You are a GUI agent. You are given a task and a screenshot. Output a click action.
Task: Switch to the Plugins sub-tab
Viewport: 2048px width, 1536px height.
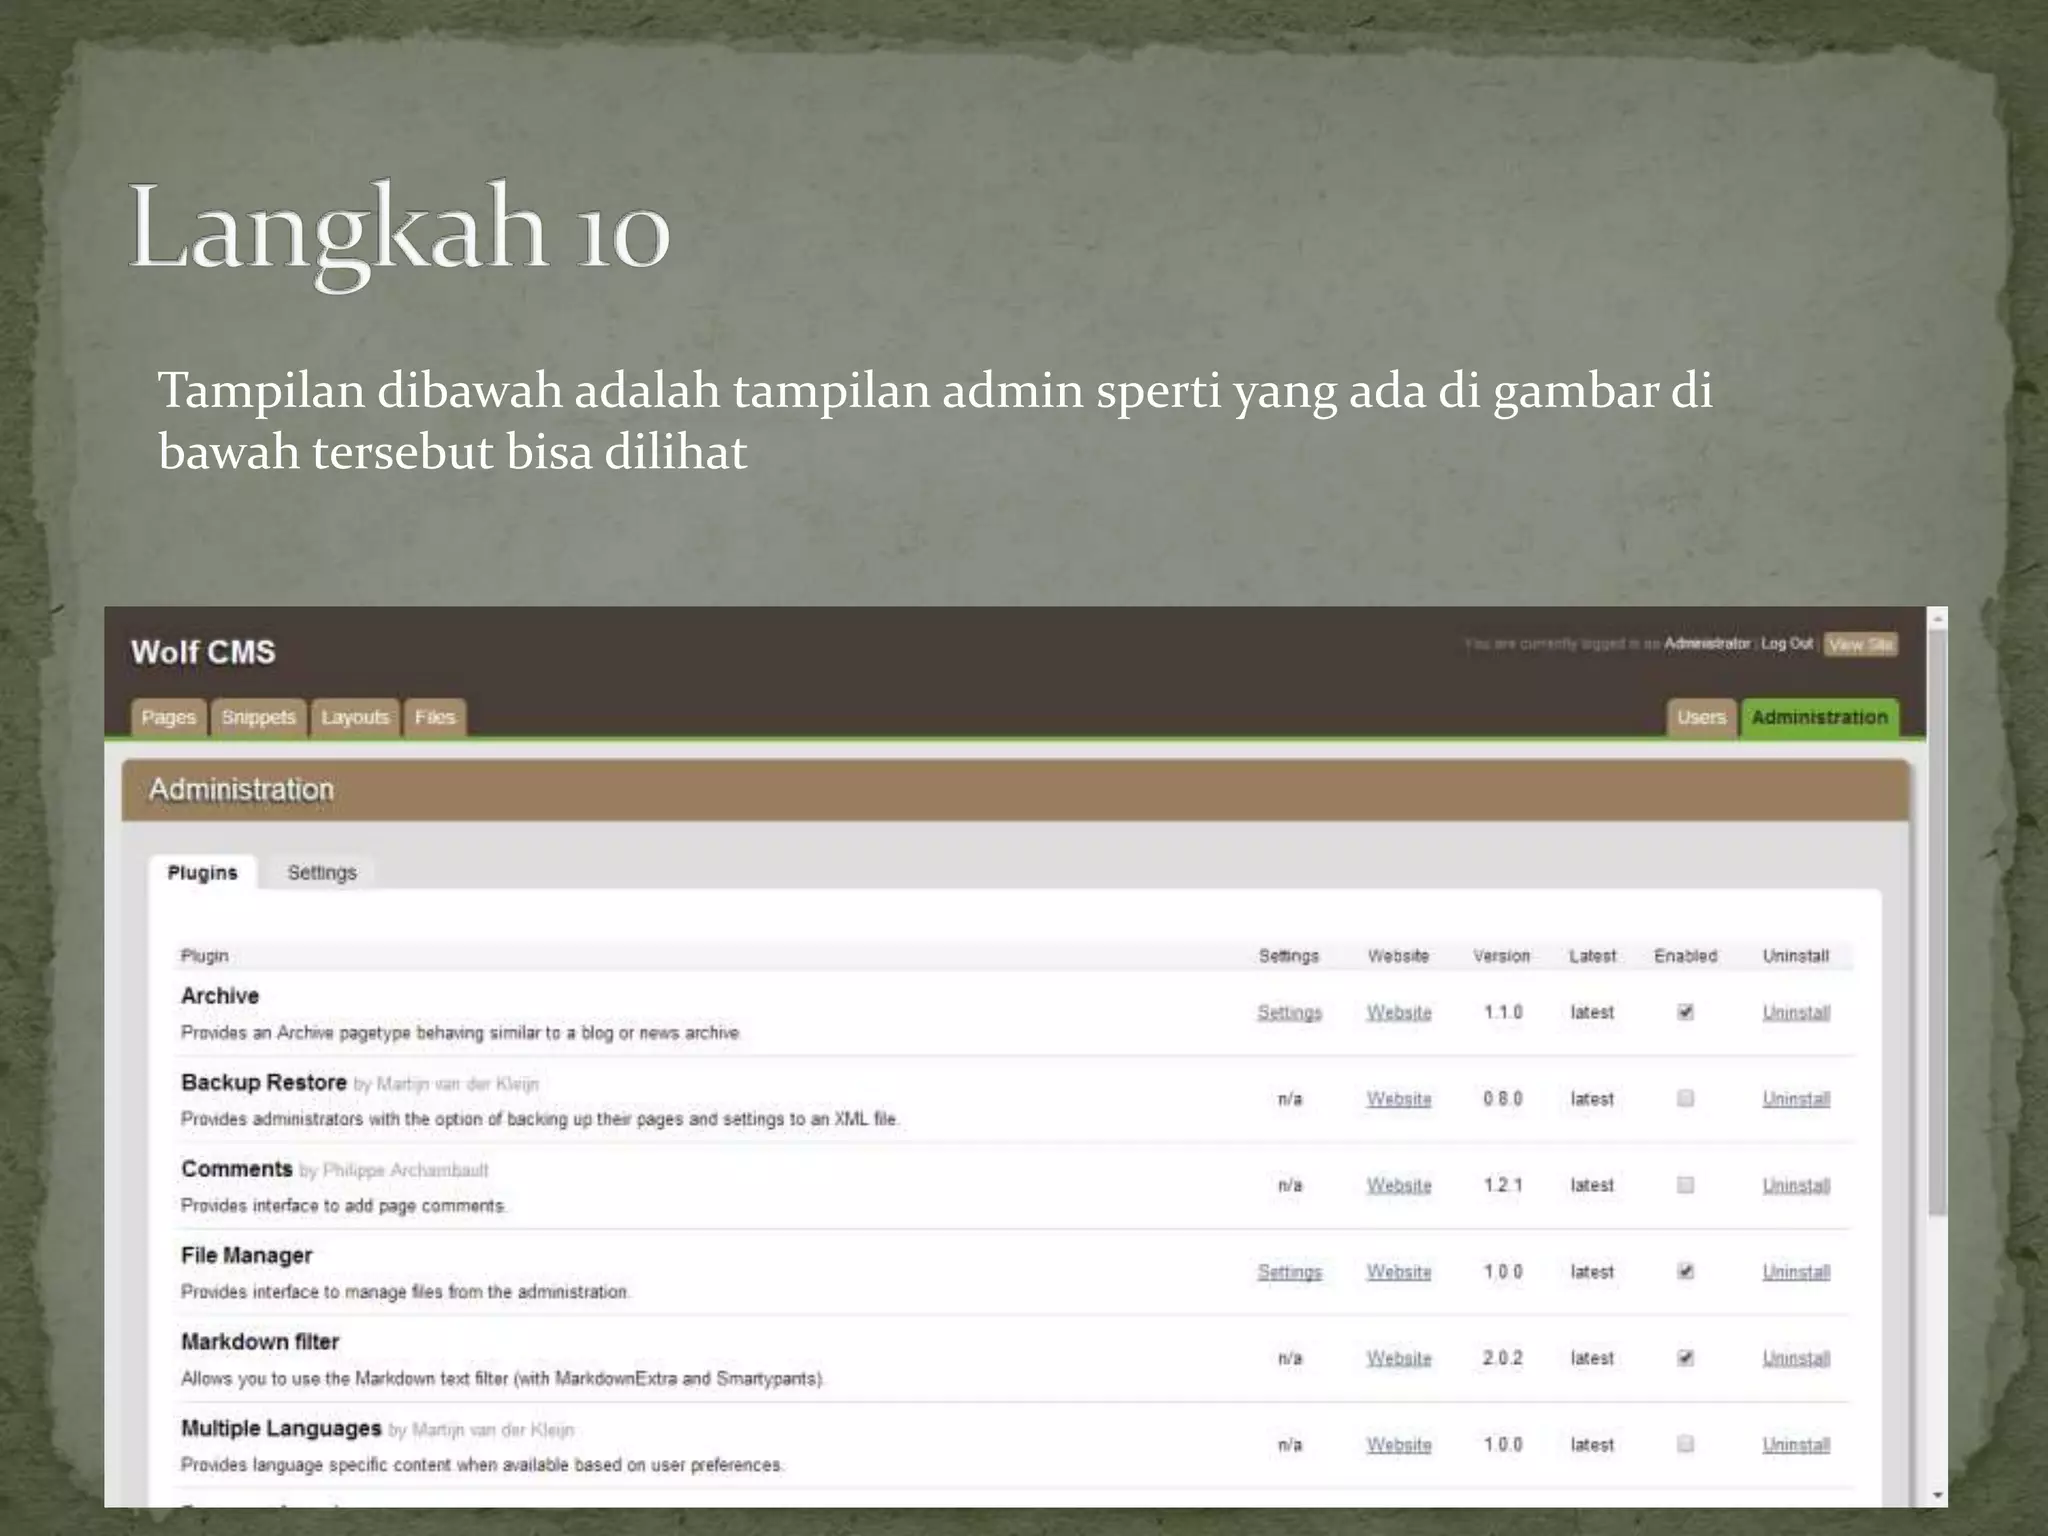pos(203,872)
